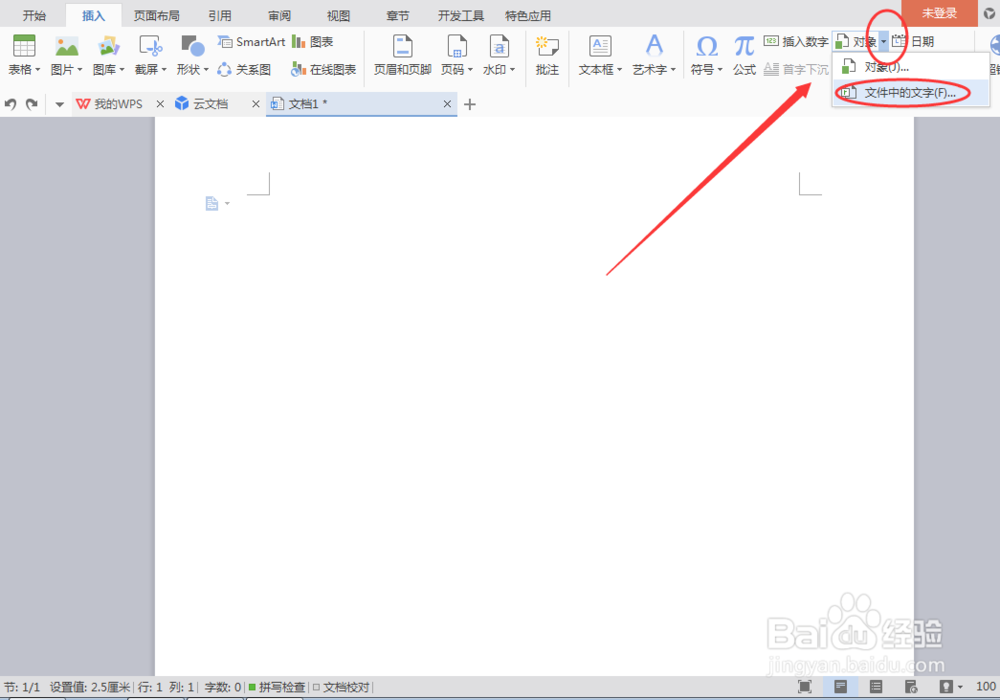Screen dimensions: 1000x700
Task: Click the 字数: 0 word count
Action: coord(223,687)
